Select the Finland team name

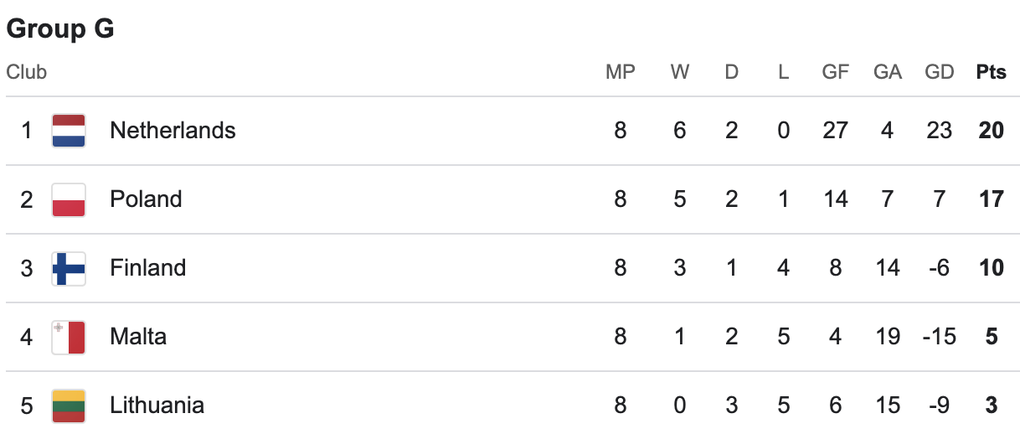tap(148, 268)
